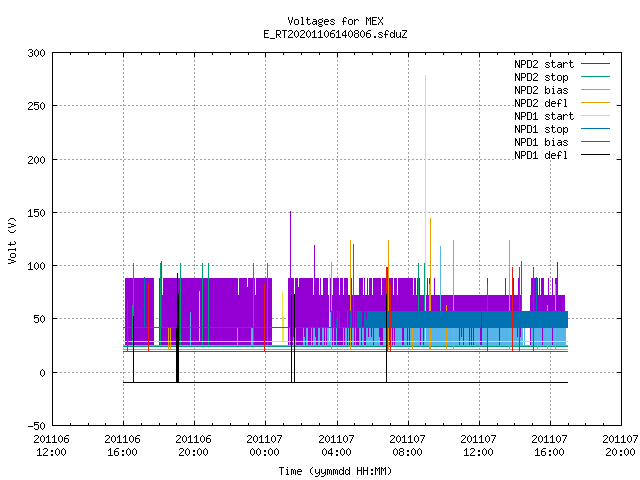Click the x-axis tick '201107 20:00'

(x=620, y=446)
